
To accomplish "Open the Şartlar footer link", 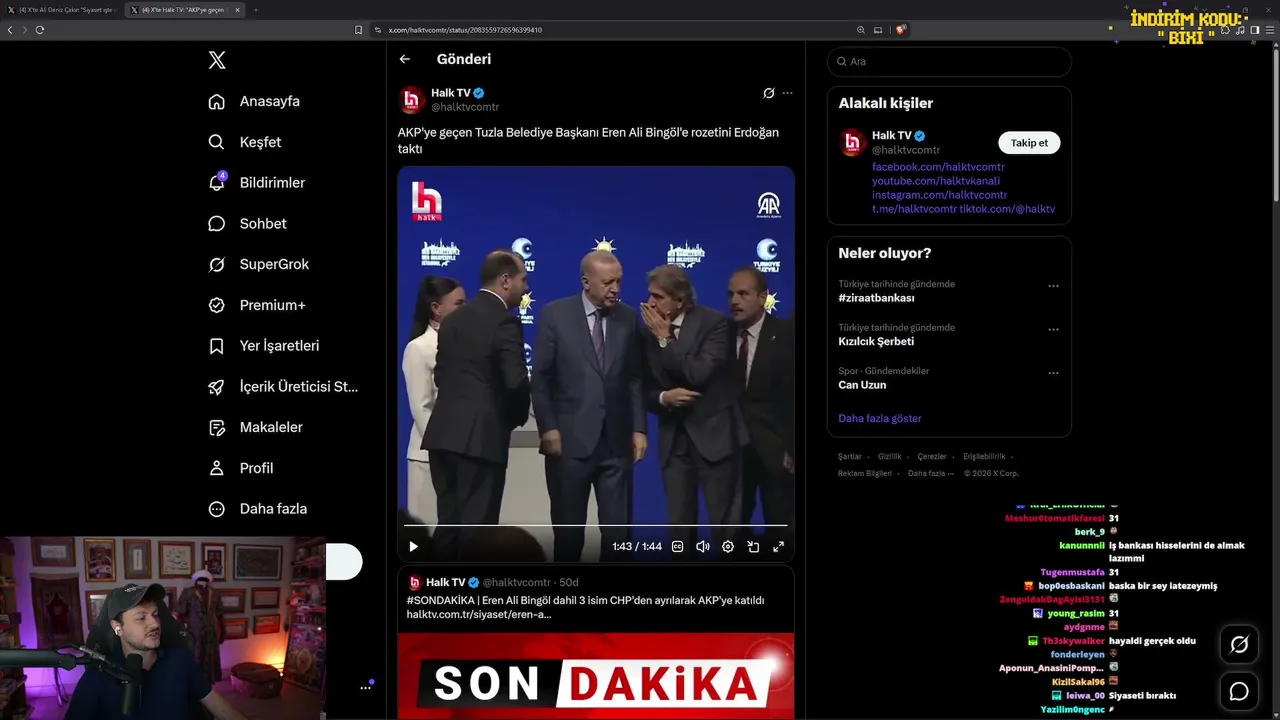I will click(x=850, y=456).
